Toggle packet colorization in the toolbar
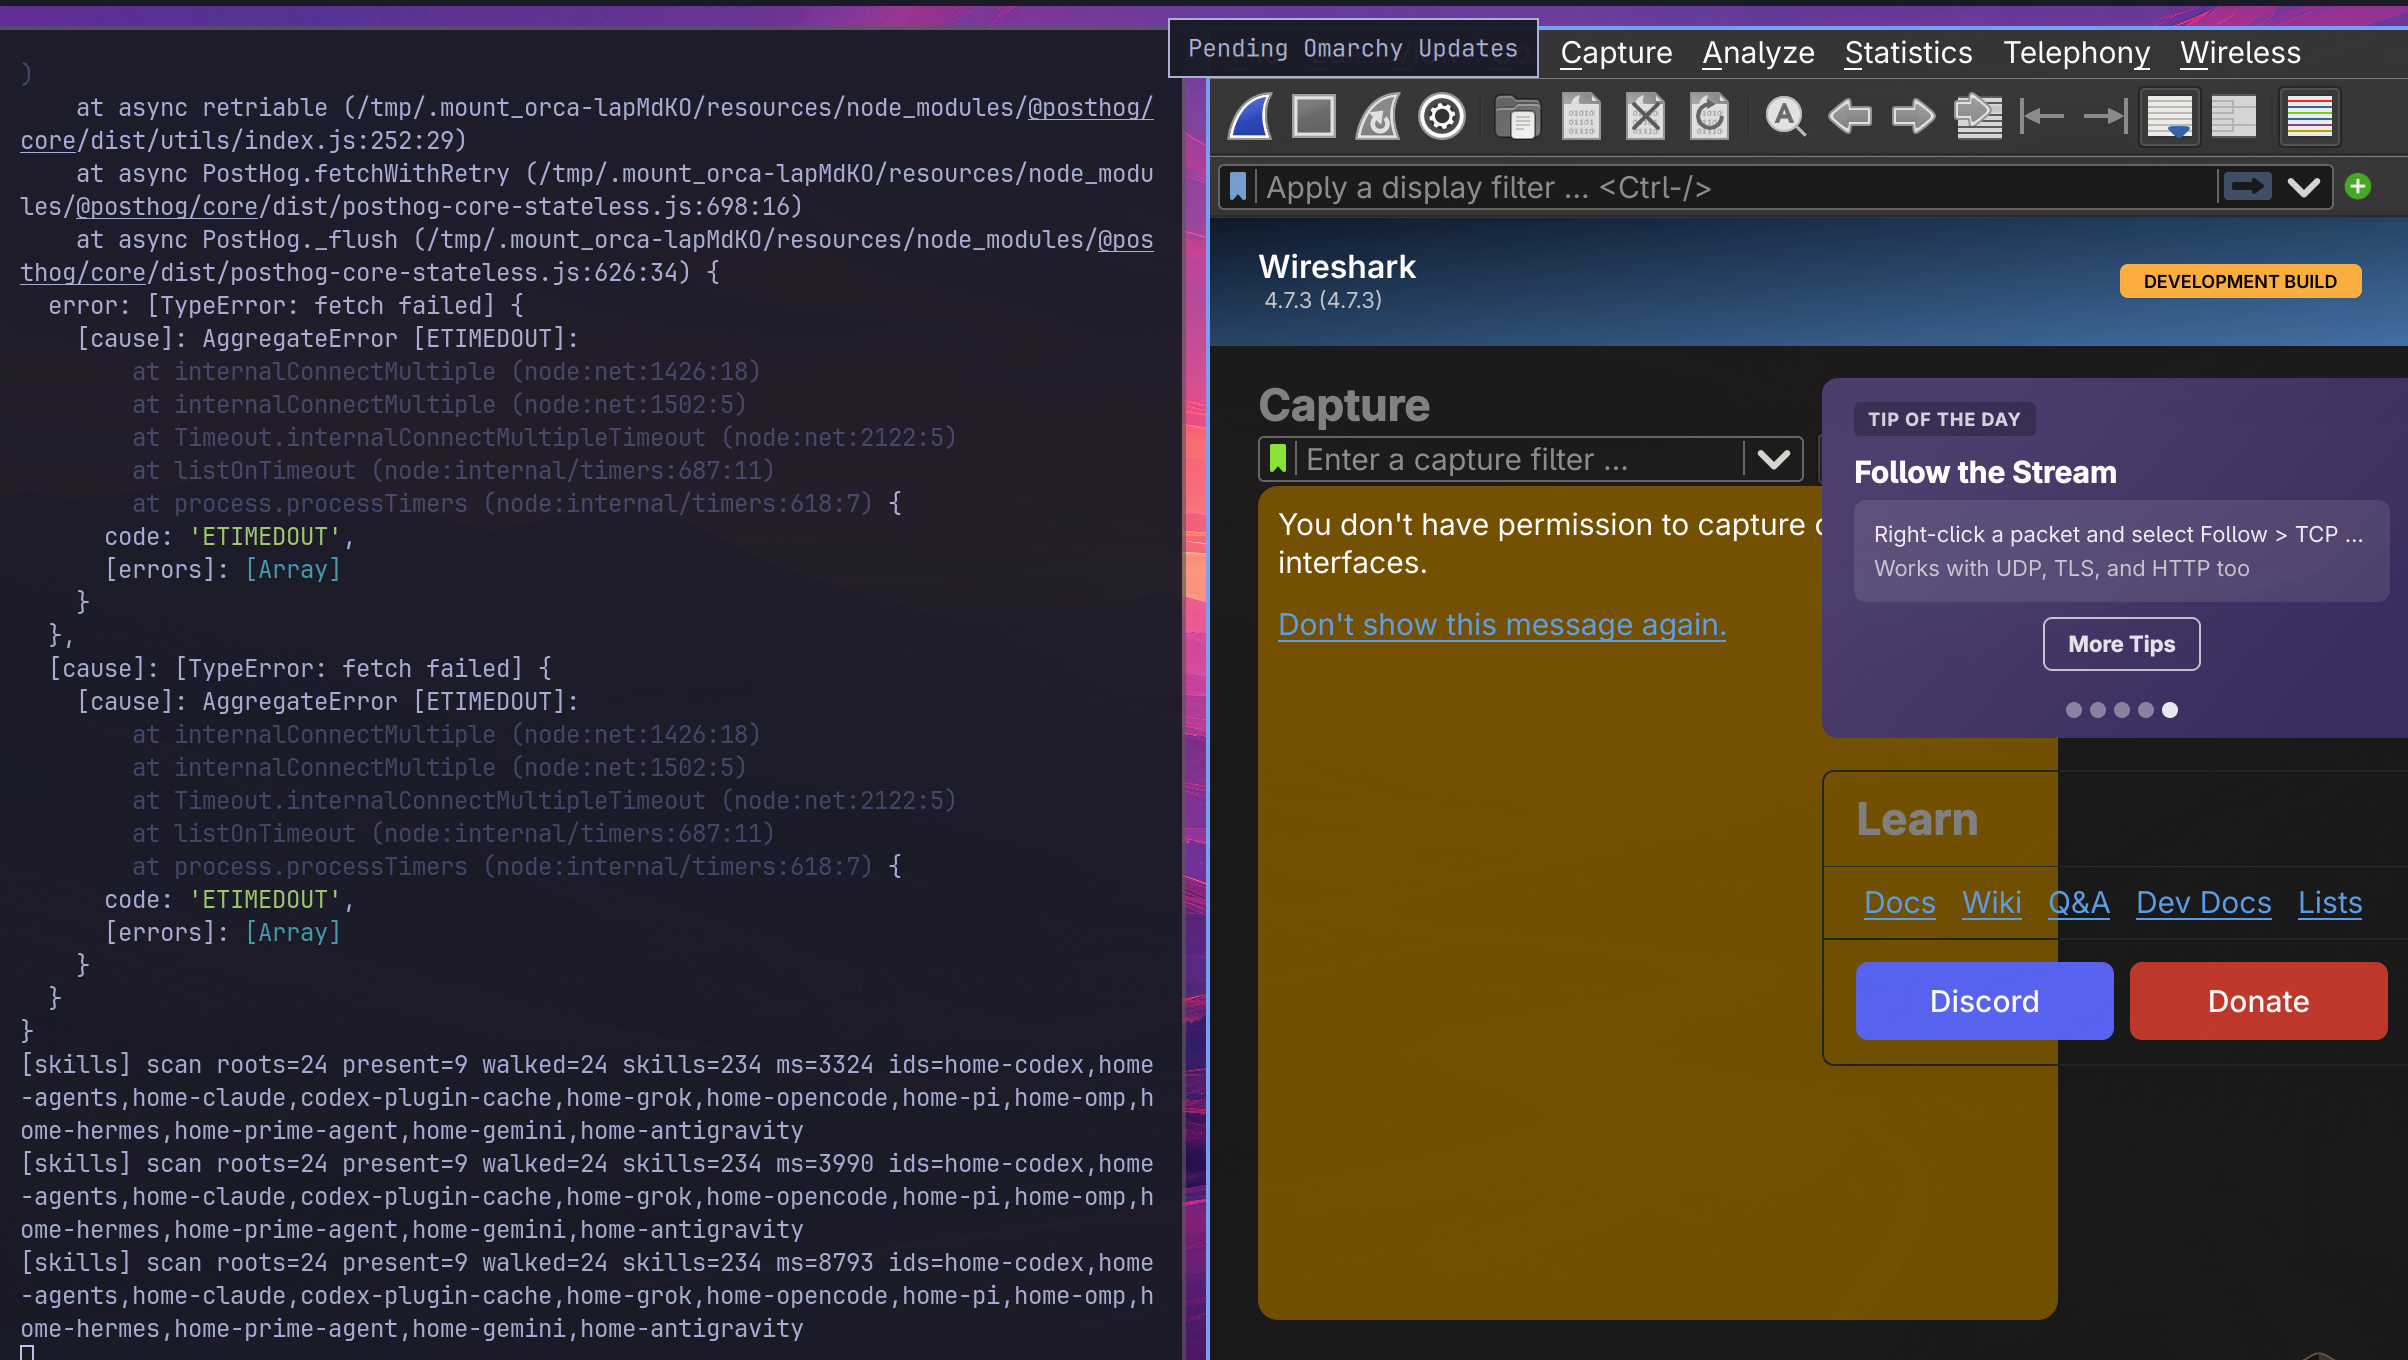Image resolution: width=2408 pixels, height=1360 pixels. pyautogui.click(x=2310, y=117)
